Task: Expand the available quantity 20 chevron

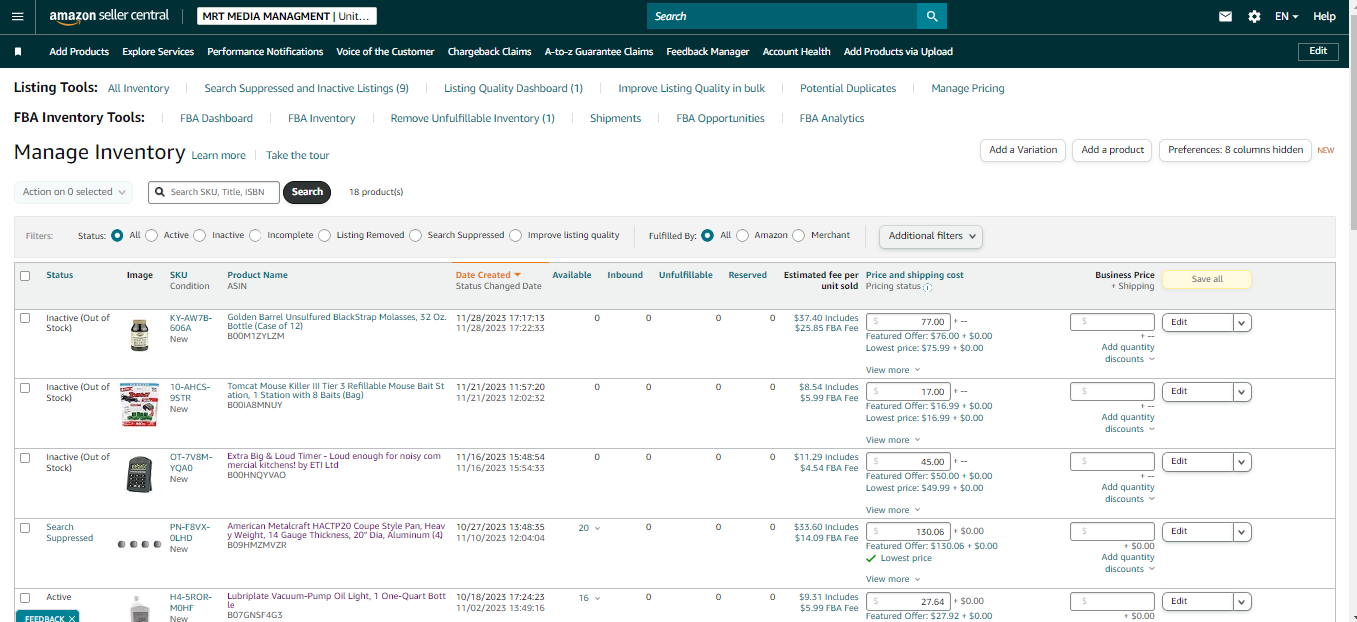Action: (x=598, y=528)
